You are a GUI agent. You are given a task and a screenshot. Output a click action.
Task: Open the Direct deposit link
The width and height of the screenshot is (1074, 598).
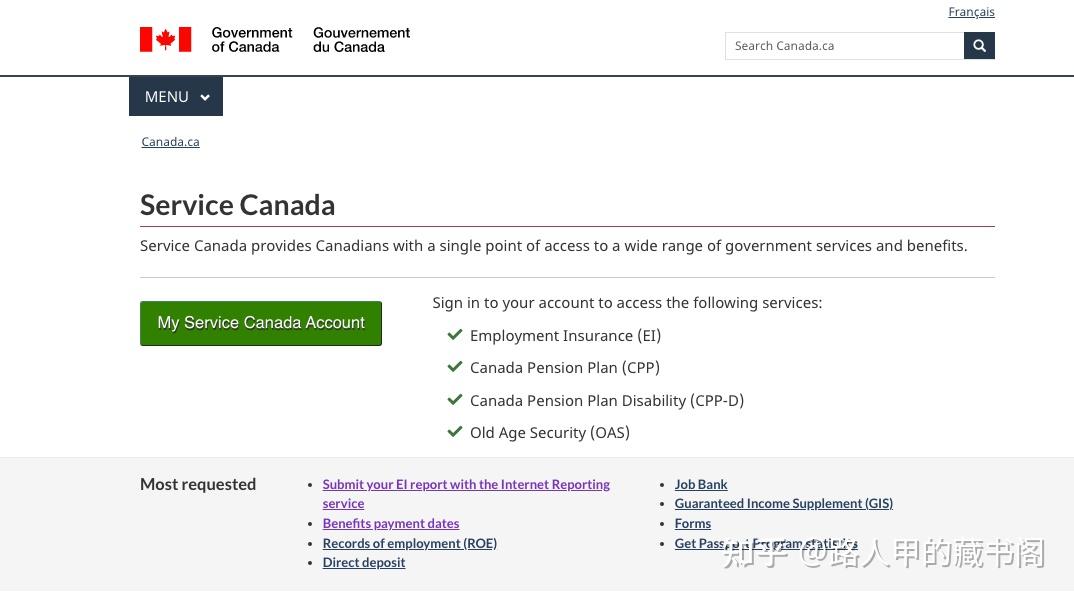tap(364, 563)
